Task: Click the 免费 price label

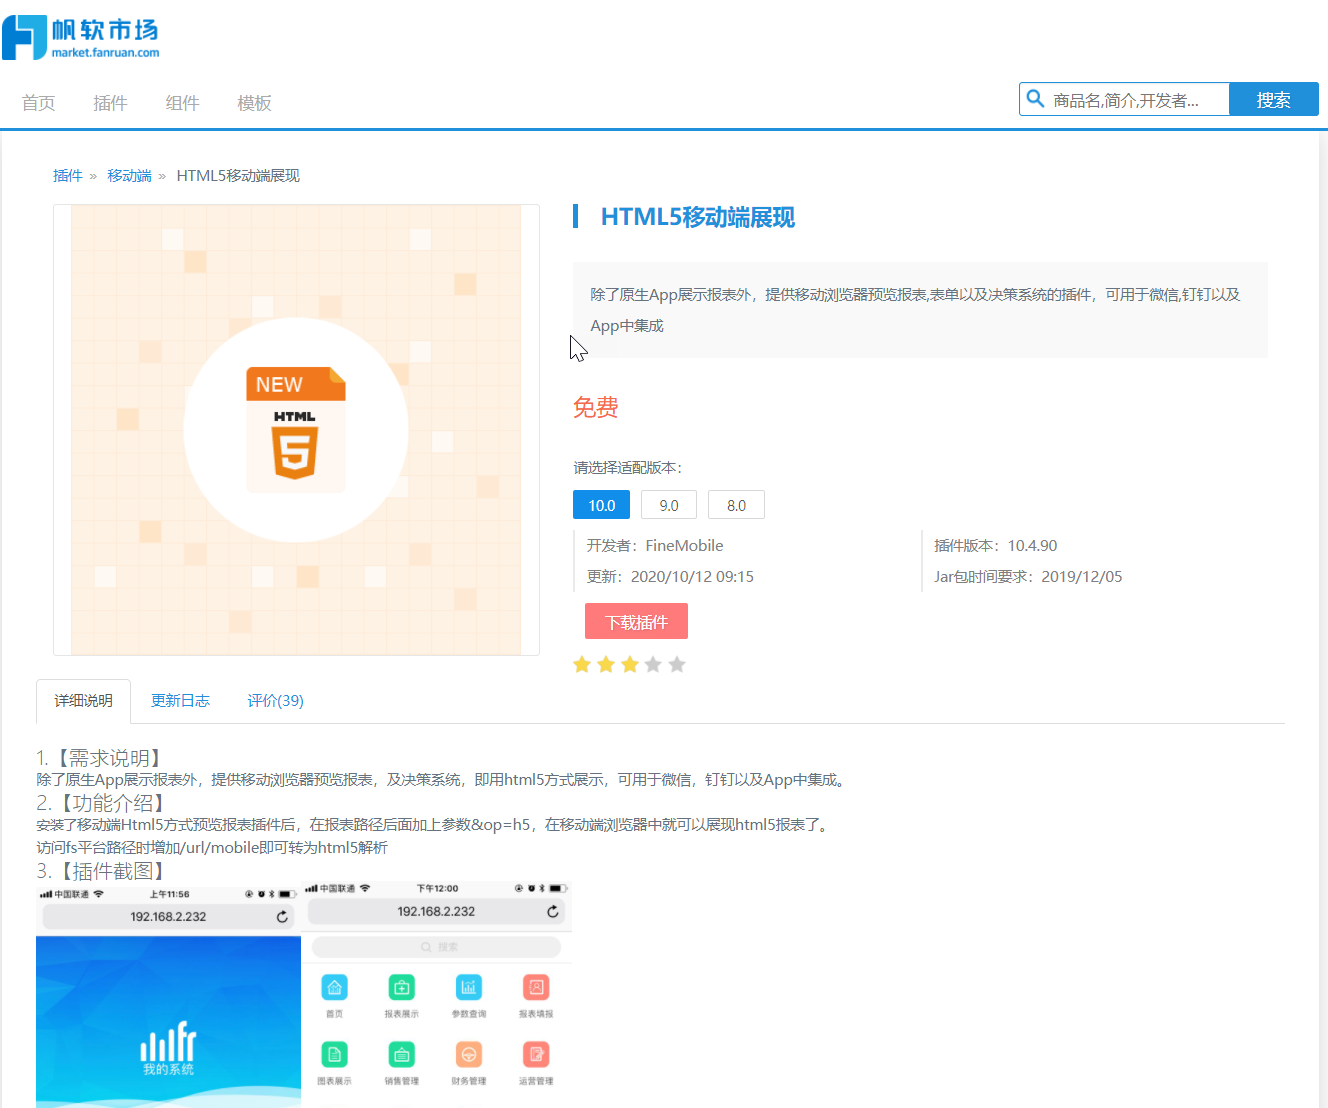Action: click(x=595, y=407)
